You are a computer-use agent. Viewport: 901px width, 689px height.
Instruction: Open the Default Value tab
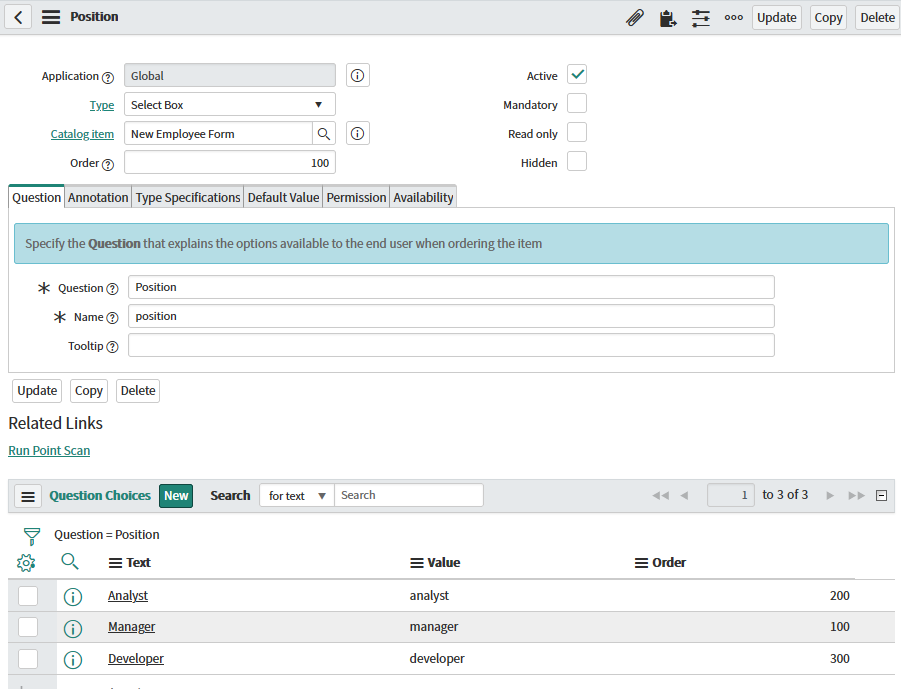(283, 198)
